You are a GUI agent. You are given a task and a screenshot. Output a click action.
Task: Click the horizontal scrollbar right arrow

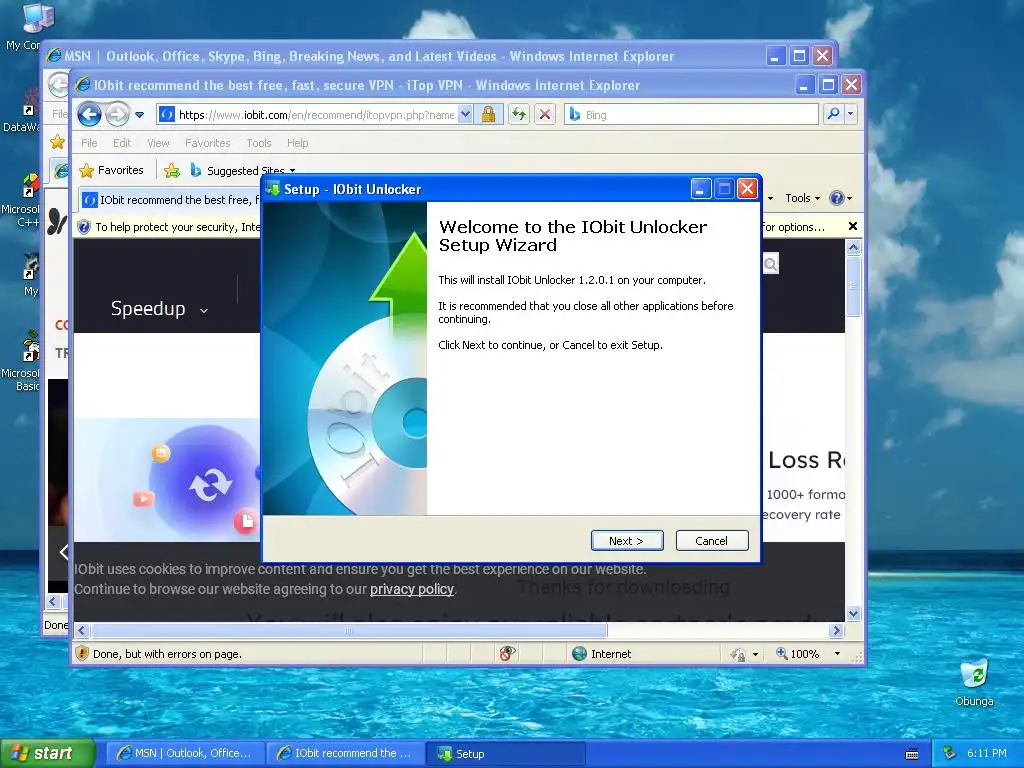coord(837,630)
